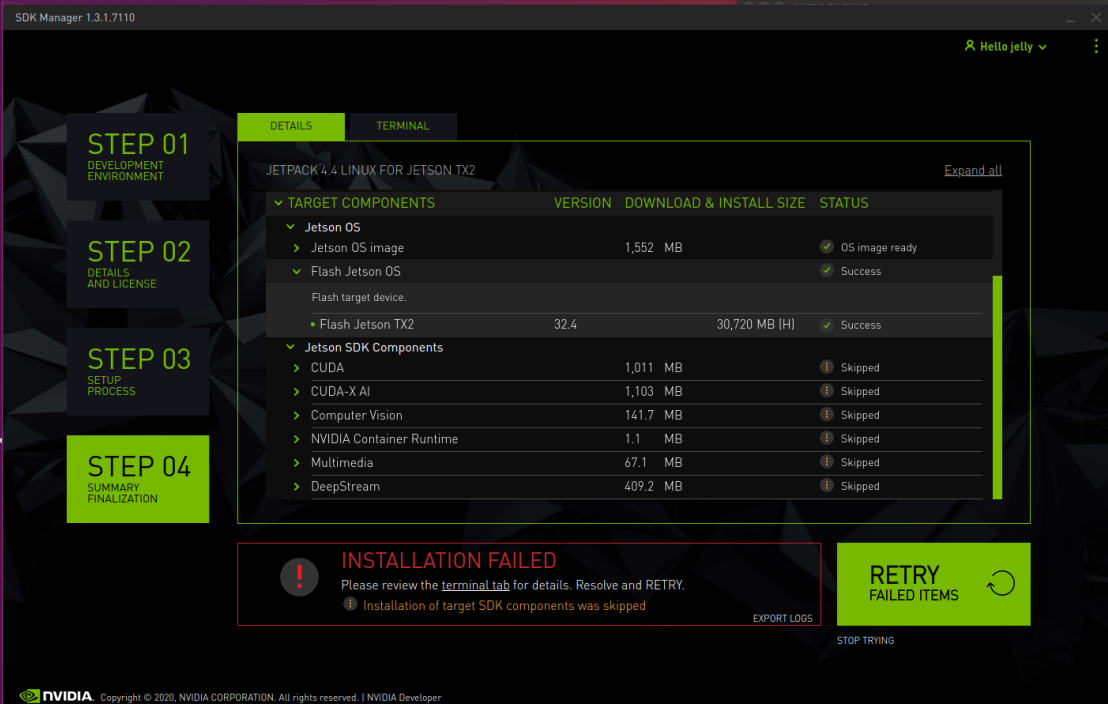Click the circular retry arrow icon
The image size is (1108, 704).
1001,583
